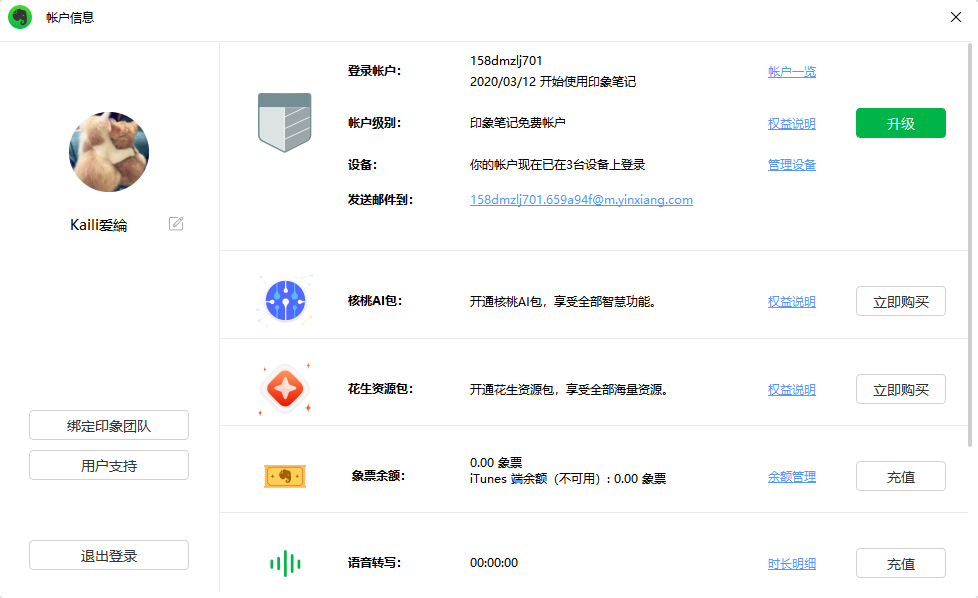Click the 印象笔记免费帐户 text
This screenshot has height=598, width=978.
pyautogui.click(x=517, y=123)
